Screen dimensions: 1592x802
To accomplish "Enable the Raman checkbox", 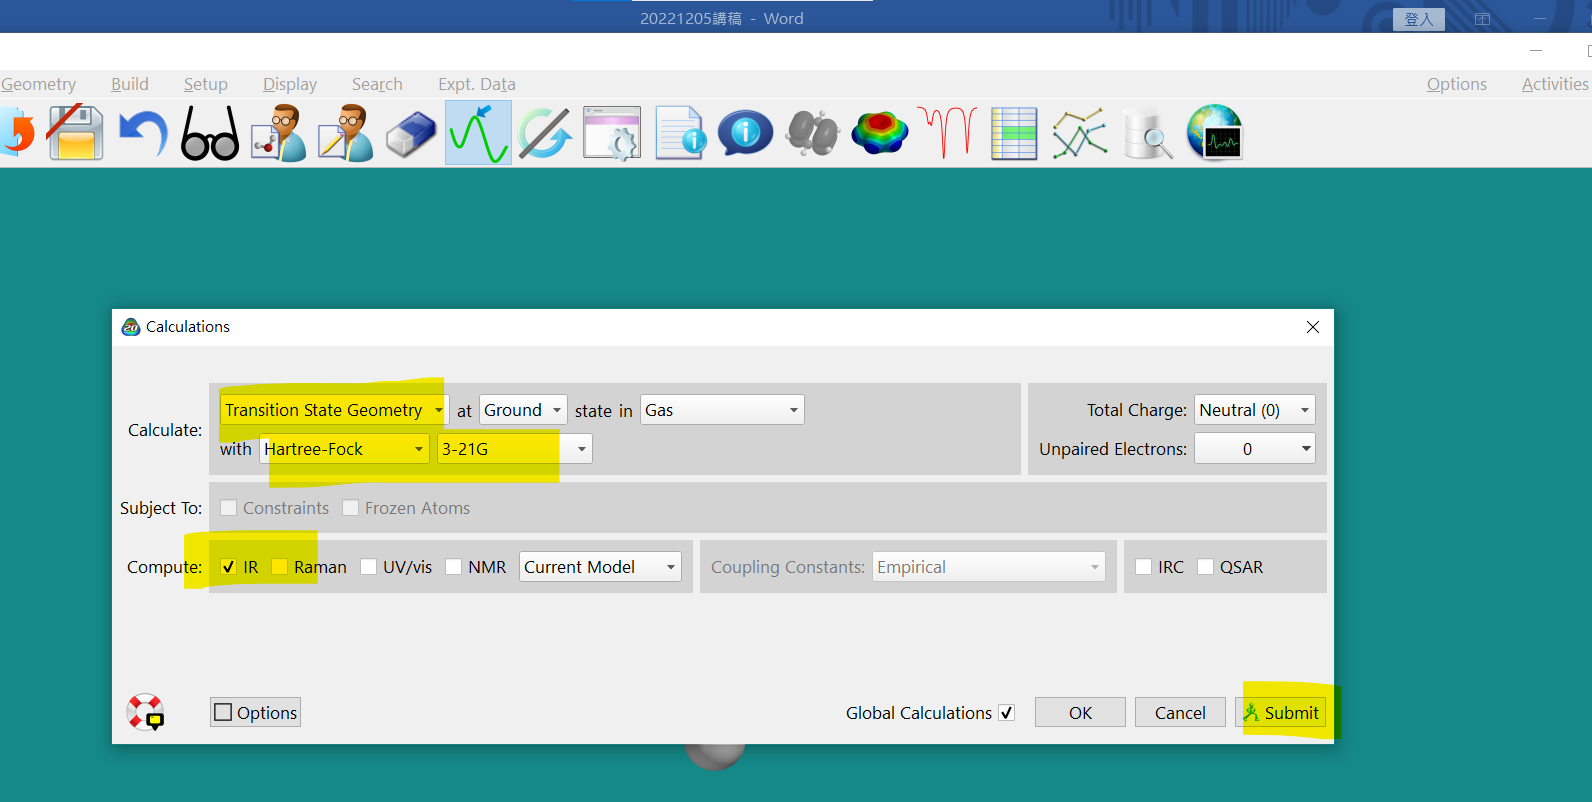I will point(280,567).
